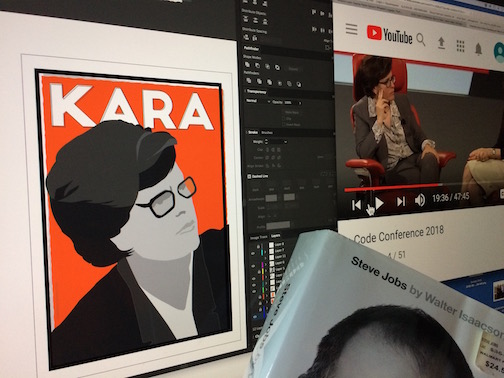Select projecting cap in Stroke panel
Image resolution: width=504 pixels, height=378 pixels.
[278, 150]
